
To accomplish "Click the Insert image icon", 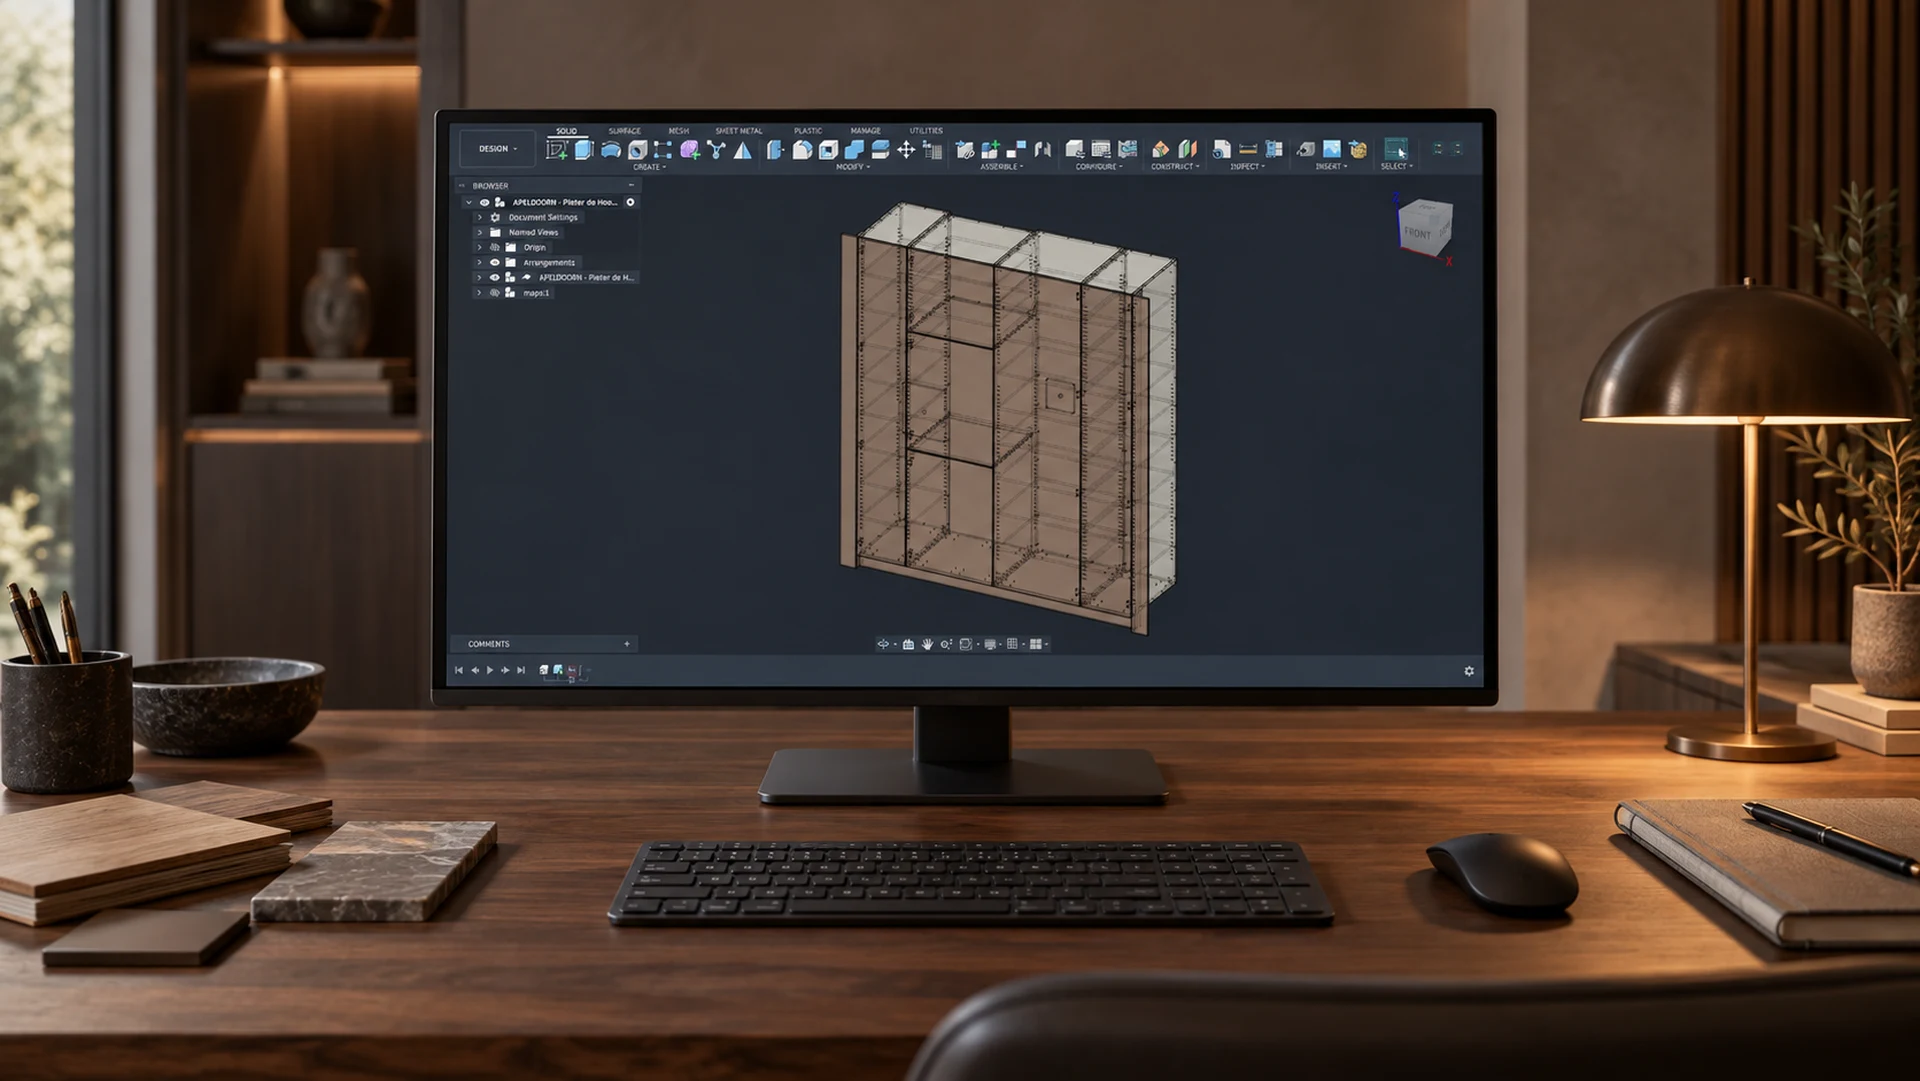I will point(1331,150).
